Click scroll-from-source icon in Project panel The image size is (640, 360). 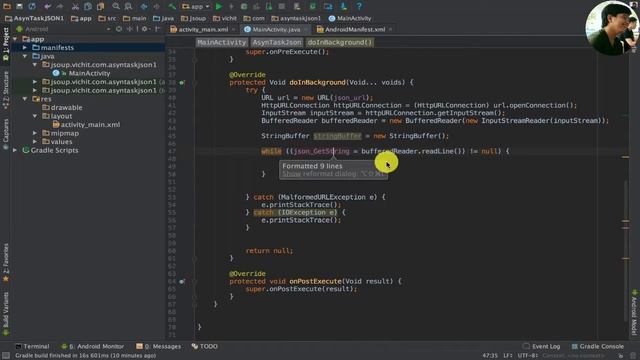(119, 29)
